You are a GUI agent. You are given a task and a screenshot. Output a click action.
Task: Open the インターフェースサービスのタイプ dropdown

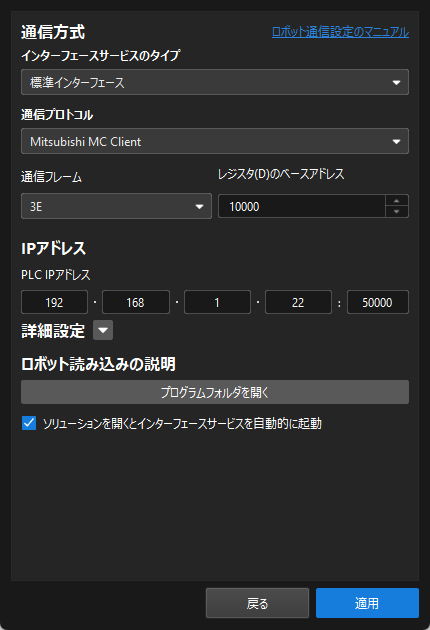pyautogui.click(x=215, y=82)
